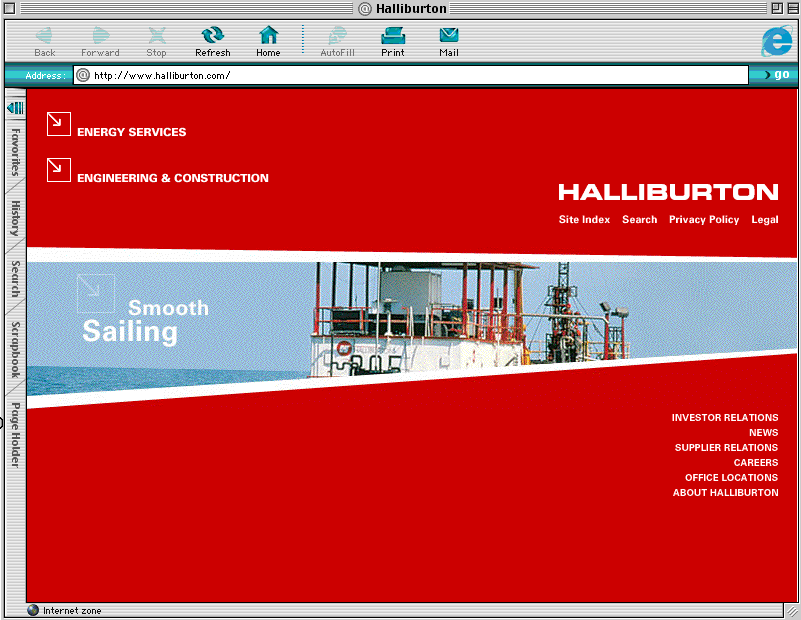Open the Legal link
Viewport: 801px width, 620px height.
tap(765, 220)
